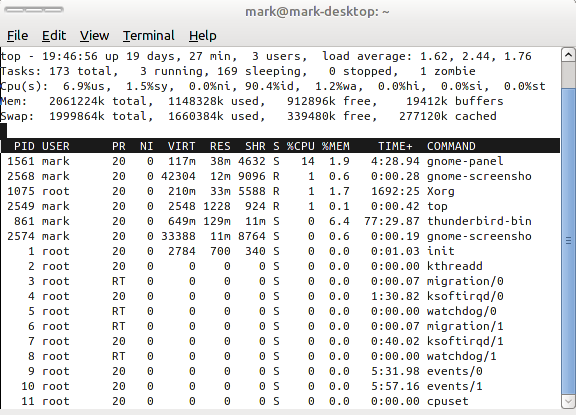Image resolution: width=576 pixels, height=415 pixels.
Task: Open the Edit menu
Action: coord(54,36)
